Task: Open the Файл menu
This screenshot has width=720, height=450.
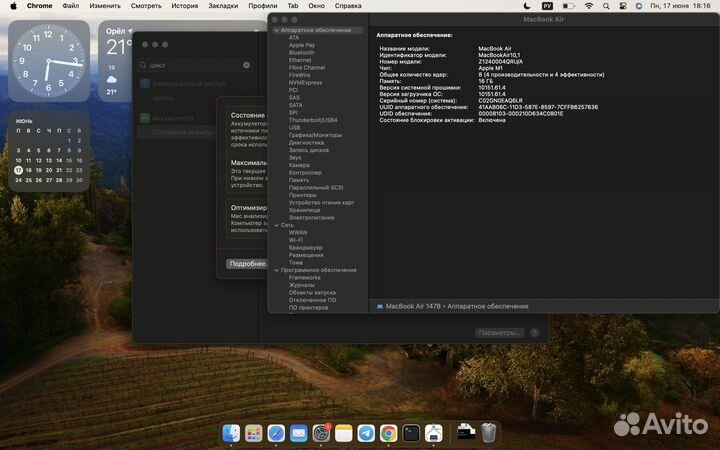Action: [71, 6]
